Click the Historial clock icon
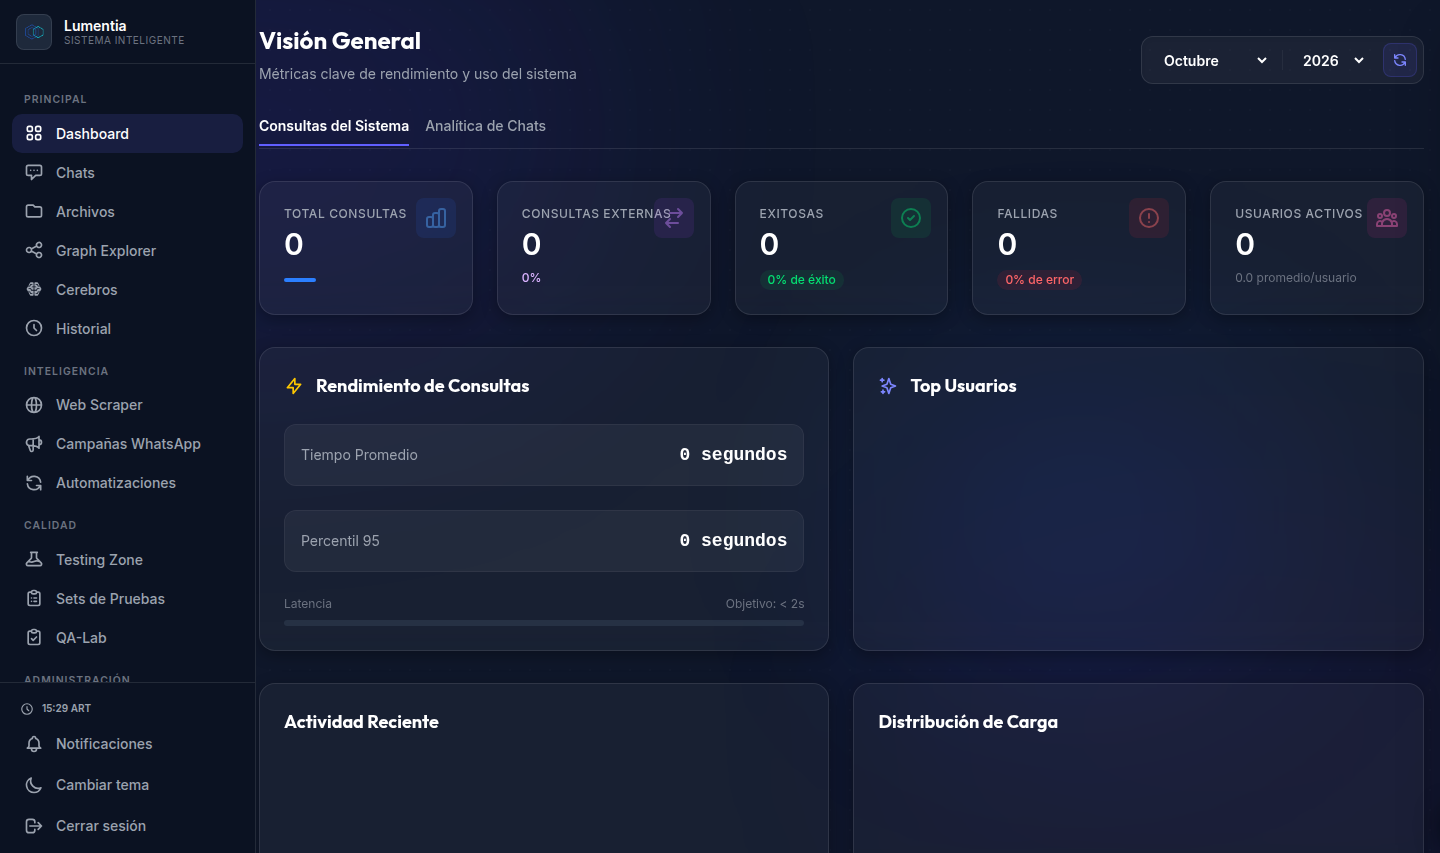This screenshot has width=1440, height=853. [34, 329]
